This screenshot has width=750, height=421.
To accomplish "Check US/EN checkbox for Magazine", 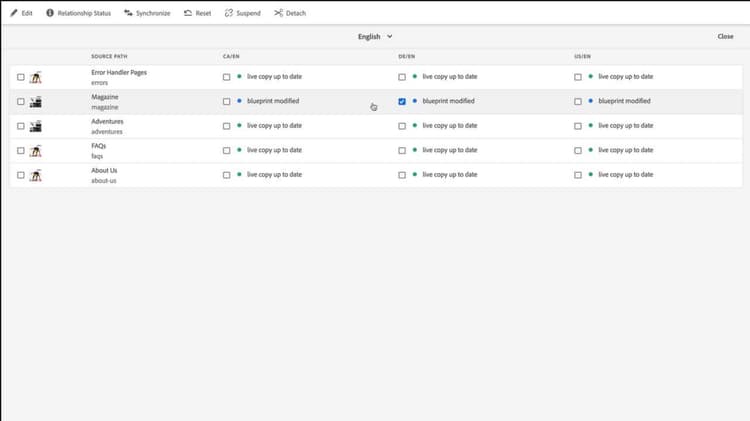I will [x=578, y=101].
